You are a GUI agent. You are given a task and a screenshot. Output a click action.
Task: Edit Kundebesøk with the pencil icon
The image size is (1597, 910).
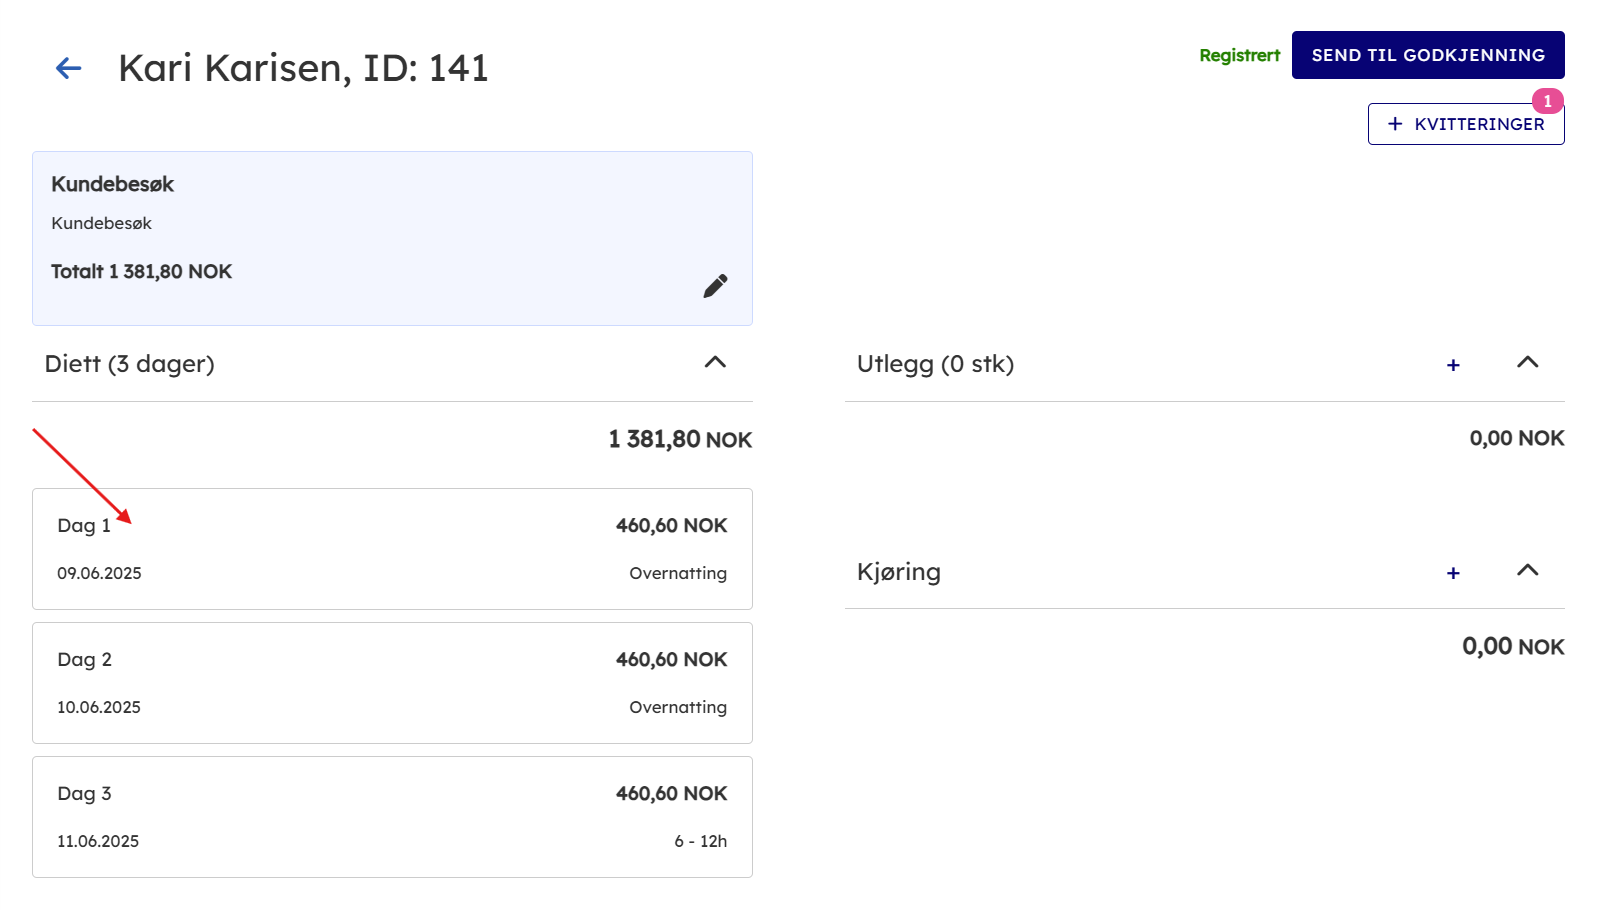pos(715,286)
